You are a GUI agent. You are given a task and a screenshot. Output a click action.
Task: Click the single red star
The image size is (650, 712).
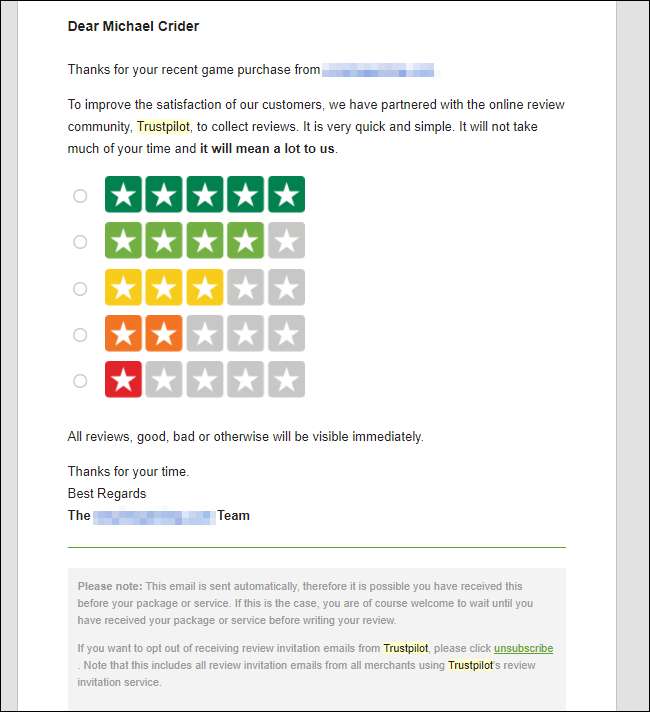(x=124, y=380)
